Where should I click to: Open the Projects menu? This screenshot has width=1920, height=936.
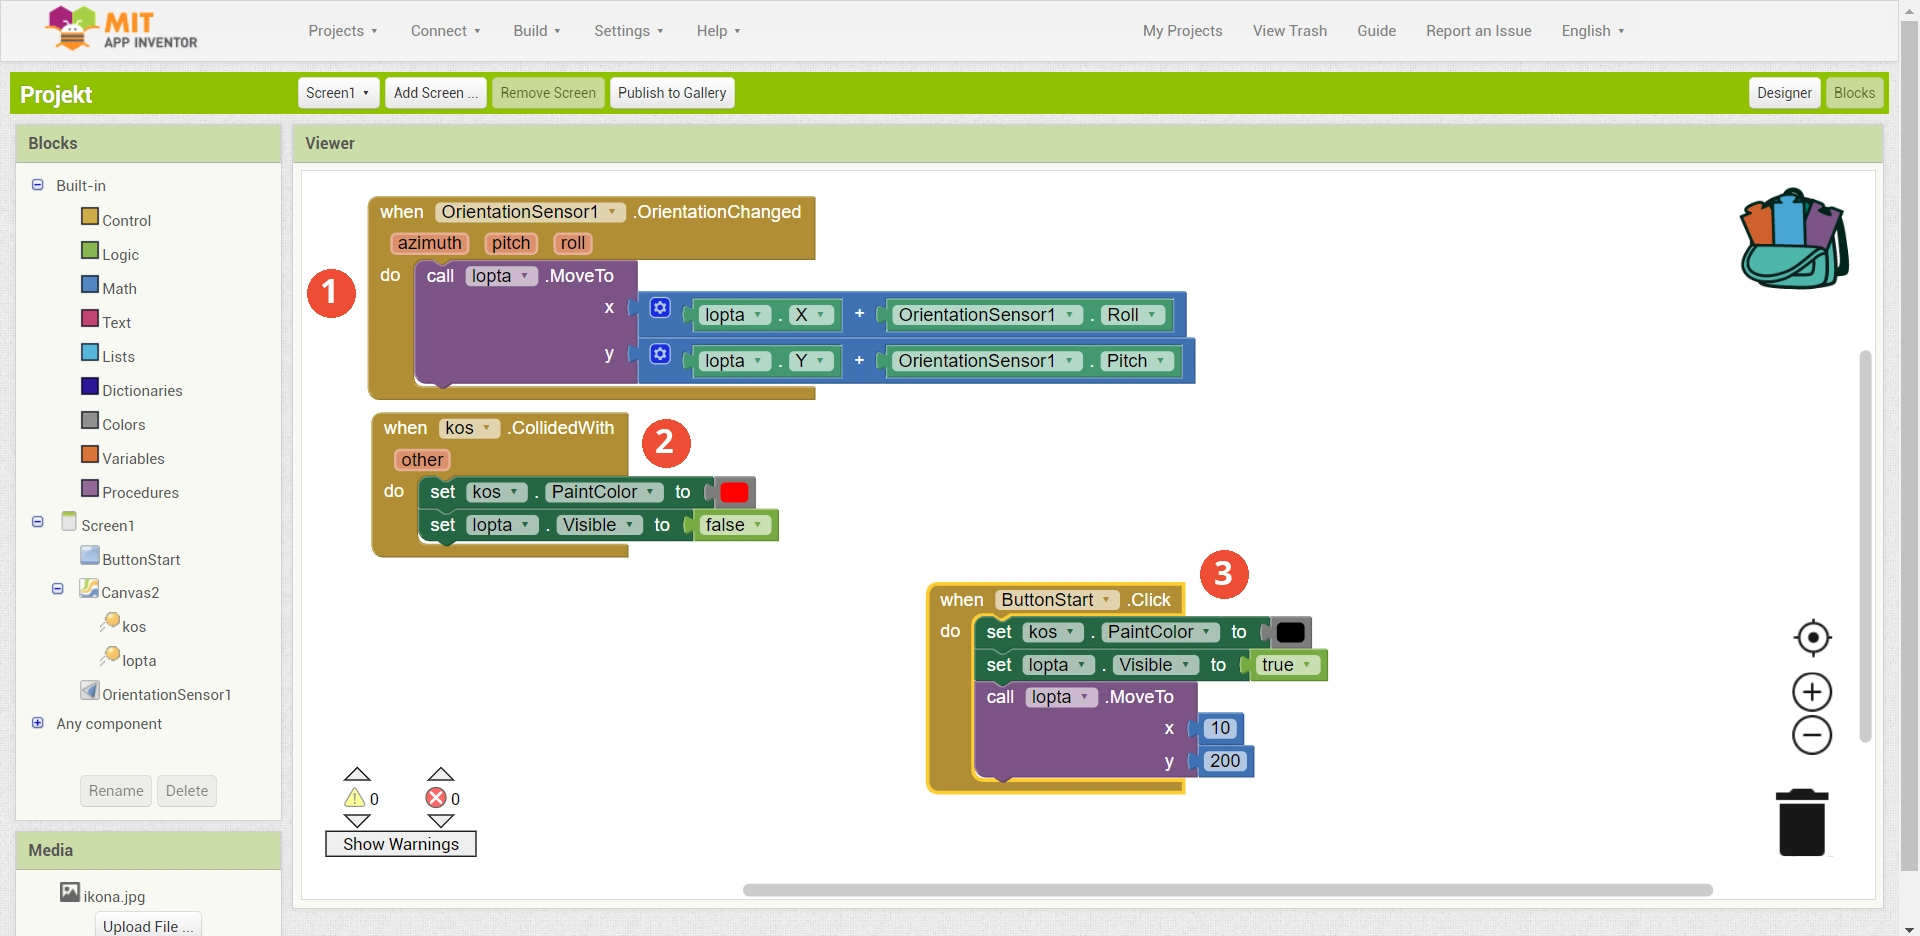point(343,31)
